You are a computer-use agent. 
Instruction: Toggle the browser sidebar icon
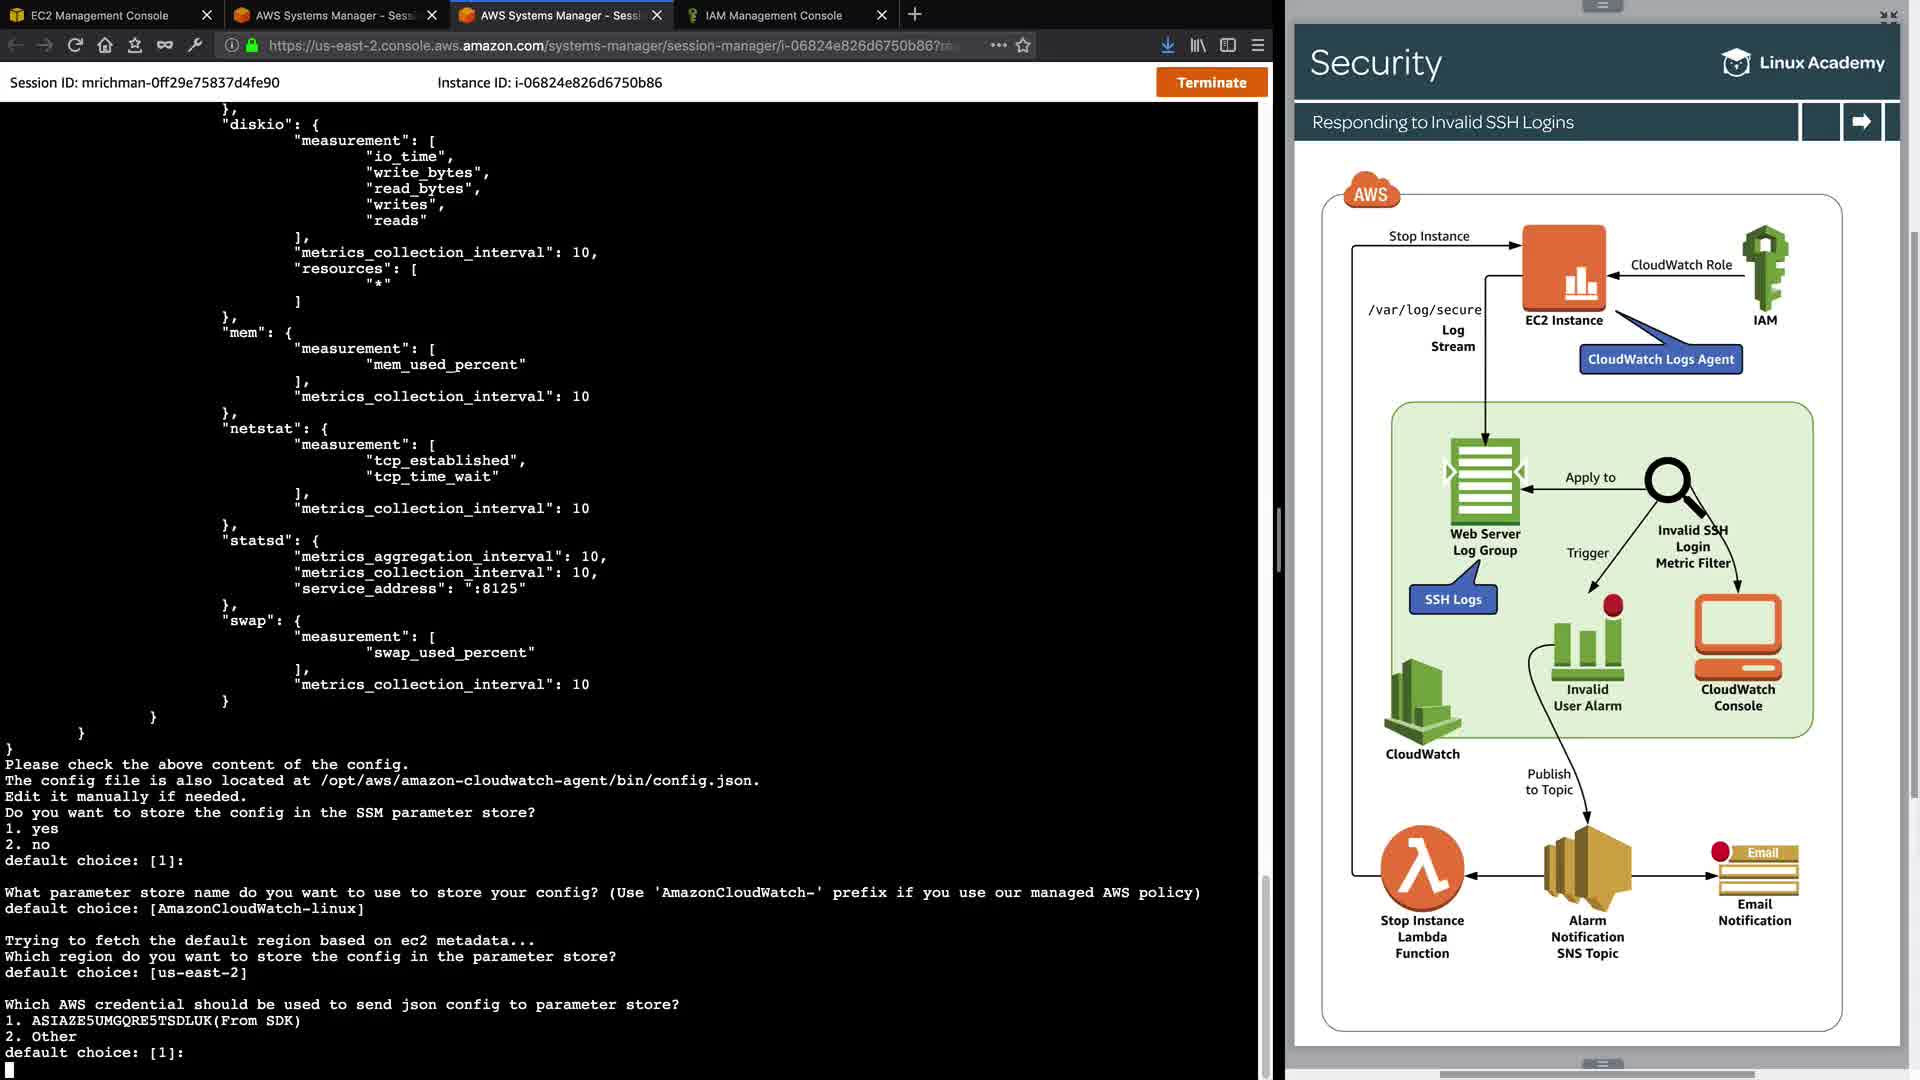tap(1228, 45)
